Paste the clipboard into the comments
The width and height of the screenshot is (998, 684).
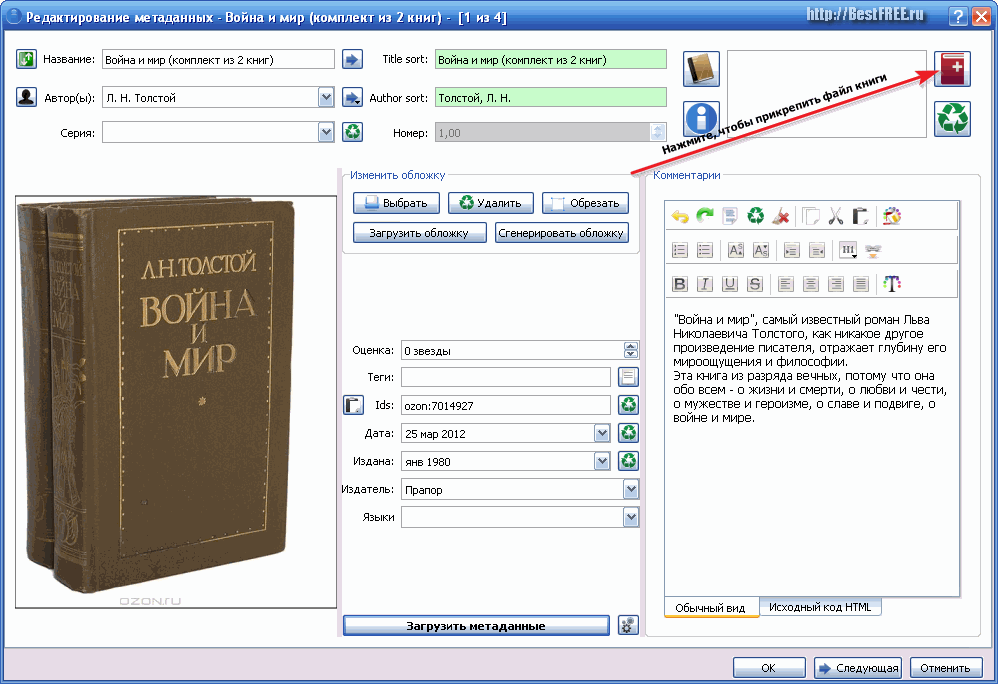[861, 216]
